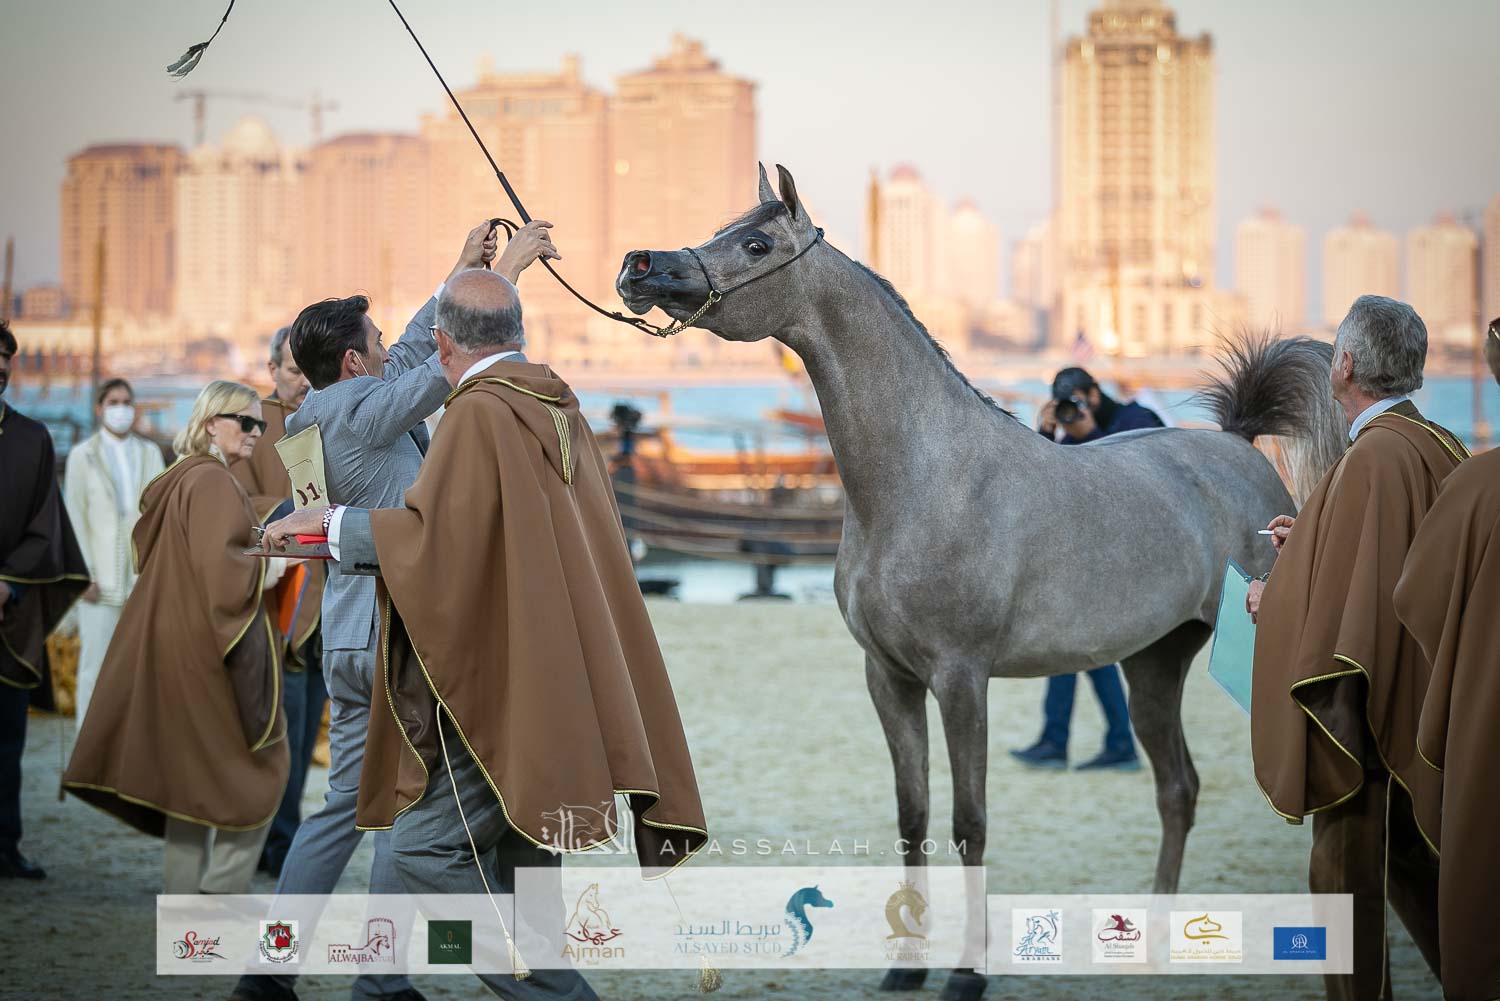The image size is (1500, 1001).
Task: Click the ALASSALAH.COM watermark text
Action: point(814,847)
